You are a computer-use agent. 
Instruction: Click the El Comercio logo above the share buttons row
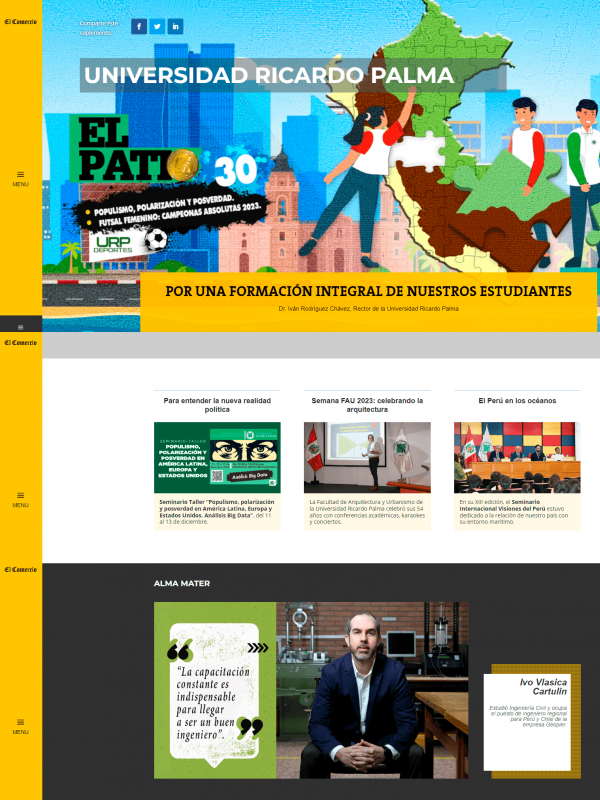[x=20, y=21]
